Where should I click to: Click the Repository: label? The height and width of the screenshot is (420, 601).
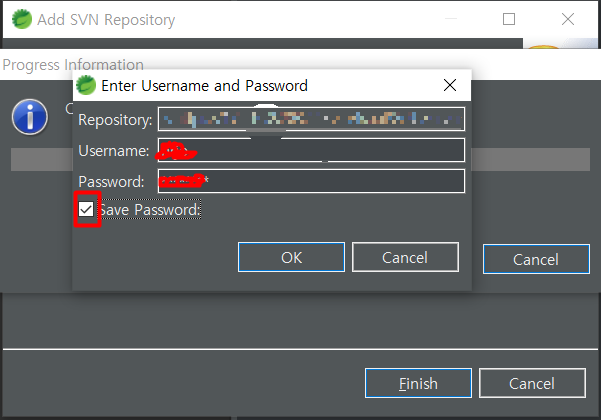click(x=115, y=120)
